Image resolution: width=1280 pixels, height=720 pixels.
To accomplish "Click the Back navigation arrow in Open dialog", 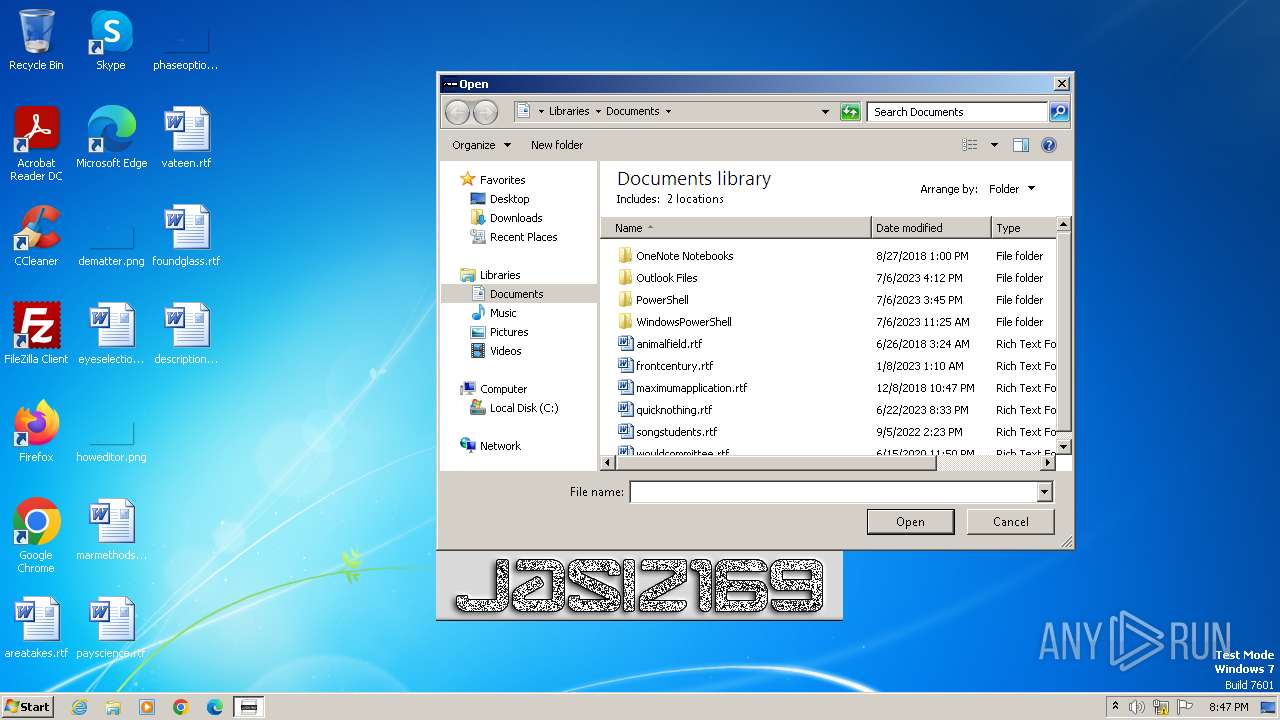I will click(457, 112).
